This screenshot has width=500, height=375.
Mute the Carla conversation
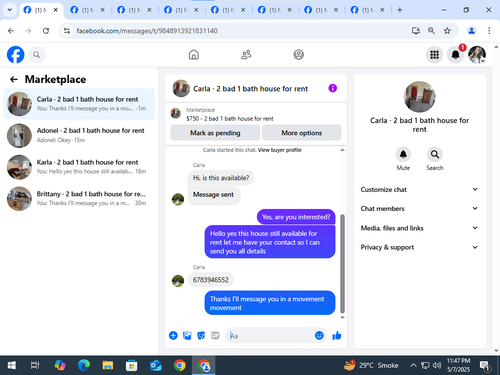click(403, 154)
